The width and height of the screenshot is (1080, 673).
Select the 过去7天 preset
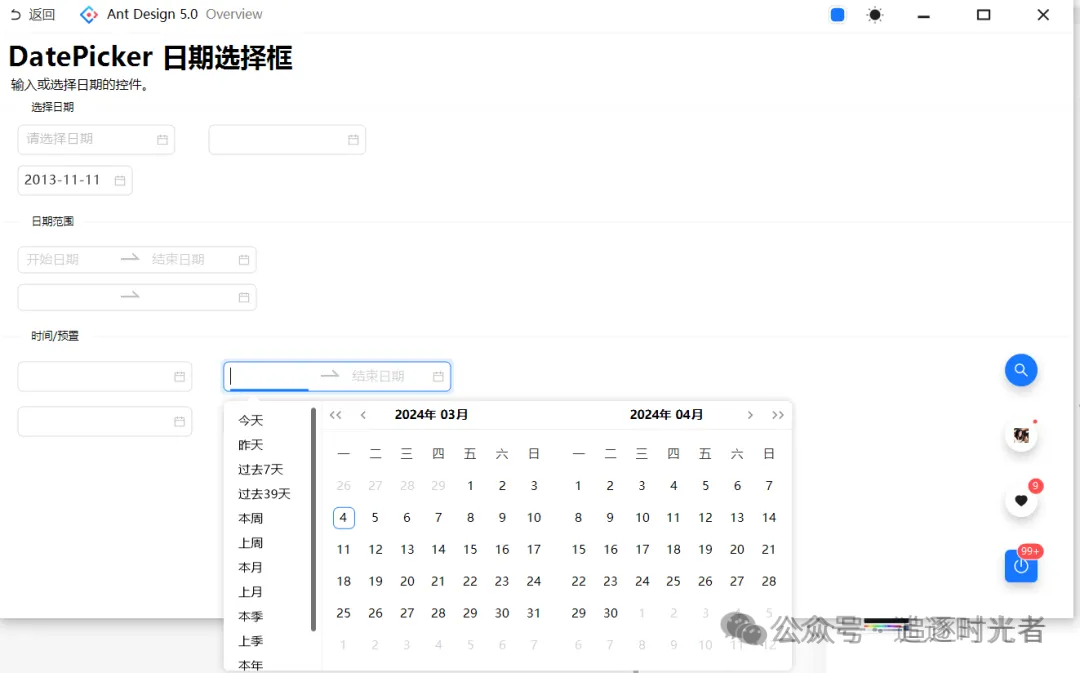[260, 470]
